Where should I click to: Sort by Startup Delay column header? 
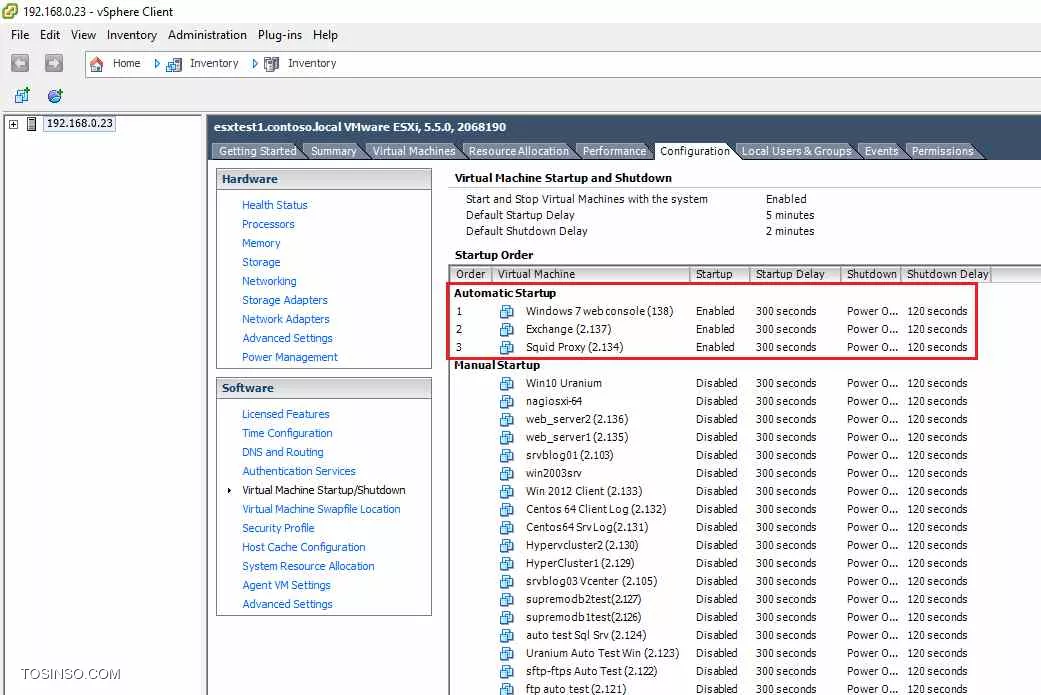coord(795,274)
